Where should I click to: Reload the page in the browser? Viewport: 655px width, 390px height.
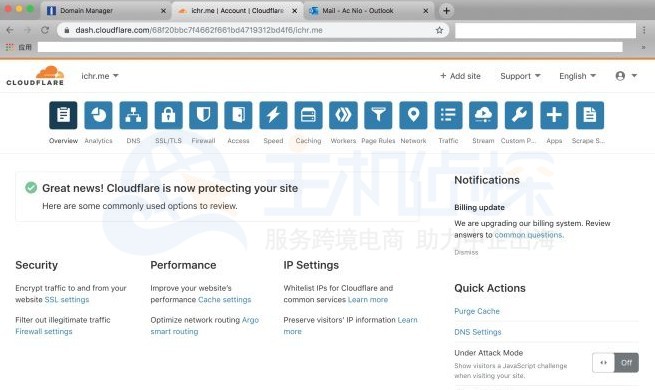[45, 30]
